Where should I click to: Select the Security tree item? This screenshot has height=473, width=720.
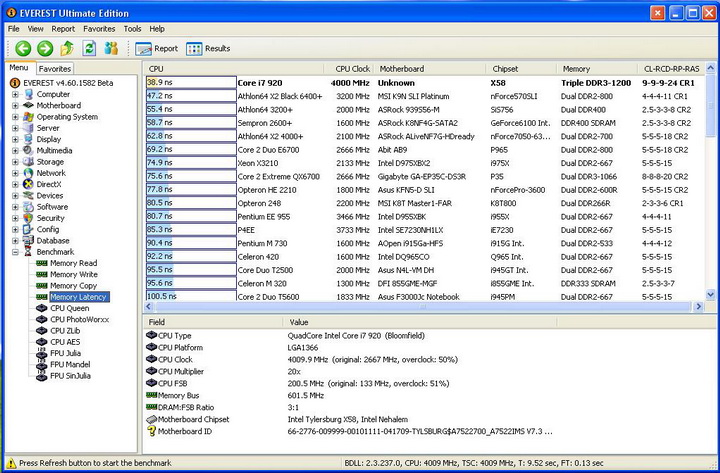[x=50, y=218]
